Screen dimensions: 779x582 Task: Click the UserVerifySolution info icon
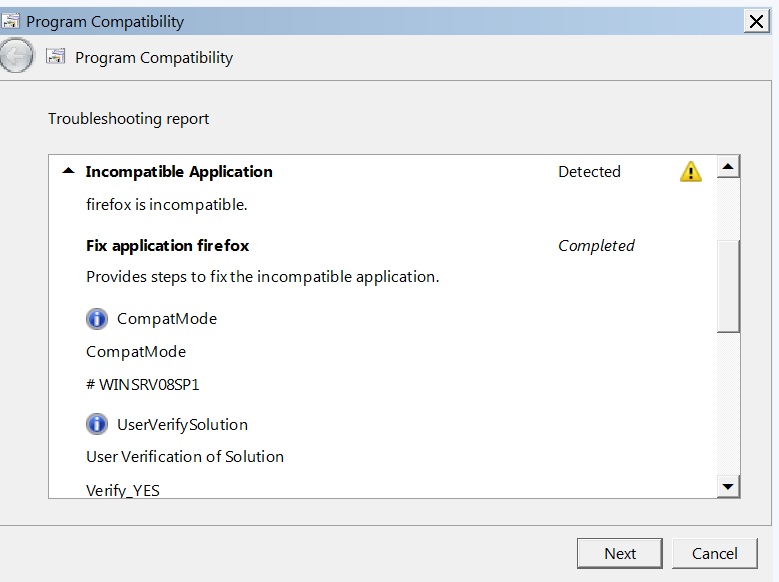pos(97,424)
